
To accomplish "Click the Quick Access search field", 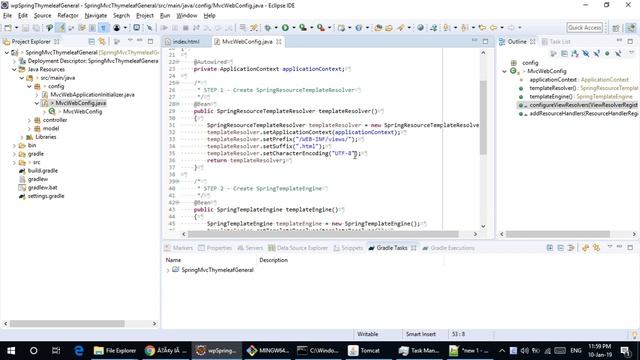I will coord(584,28).
